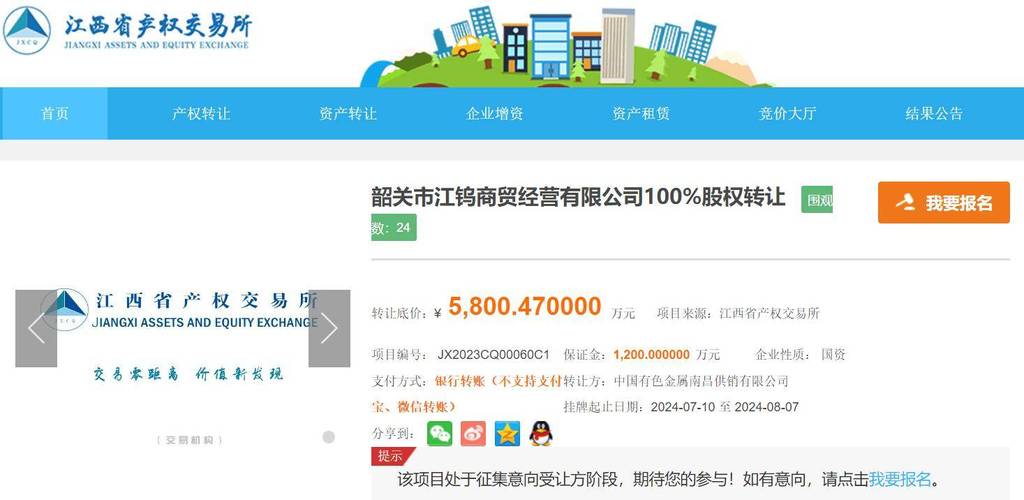This screenshot has height=500, width=1024.
Task: Click project number JX2023CQ00060C1
Action: tap(494, 355)
